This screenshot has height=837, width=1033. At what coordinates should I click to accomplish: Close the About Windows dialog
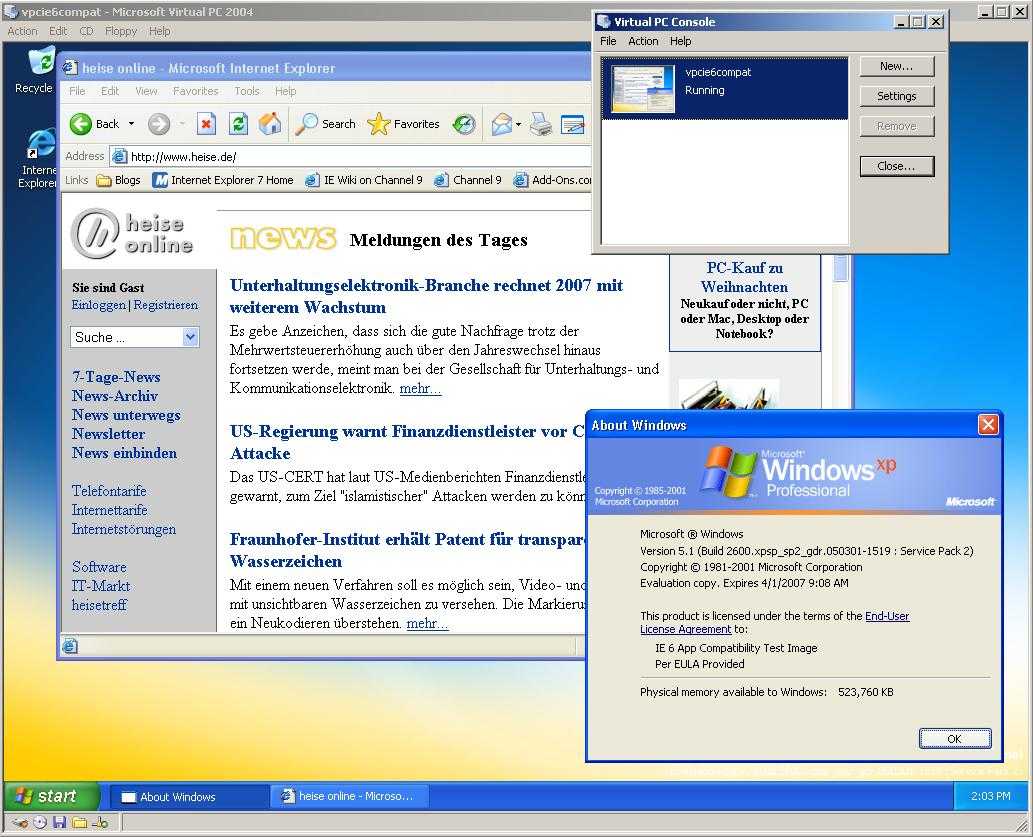988,425
